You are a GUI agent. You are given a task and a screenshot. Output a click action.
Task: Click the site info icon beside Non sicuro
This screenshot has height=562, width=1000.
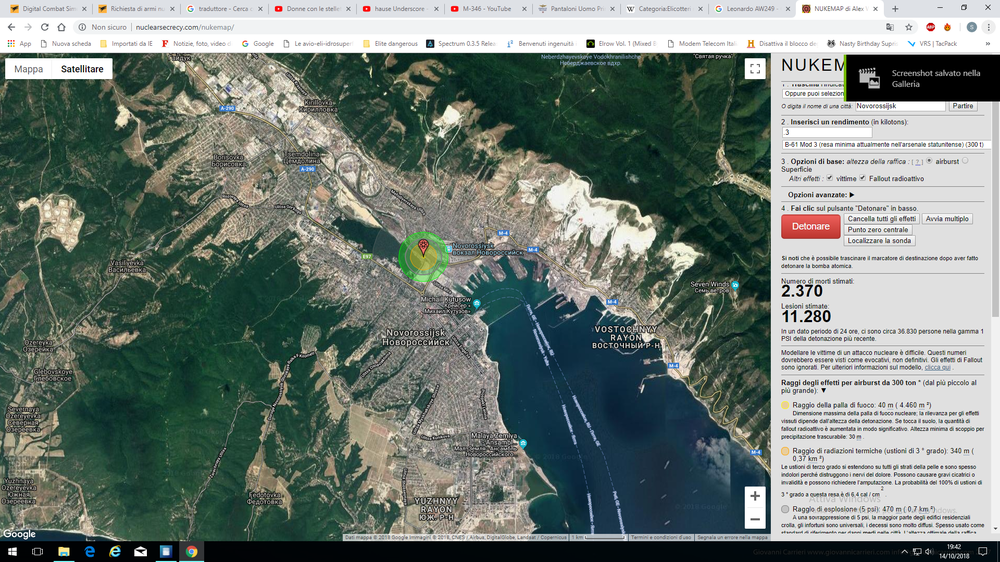tap(82, 27)
